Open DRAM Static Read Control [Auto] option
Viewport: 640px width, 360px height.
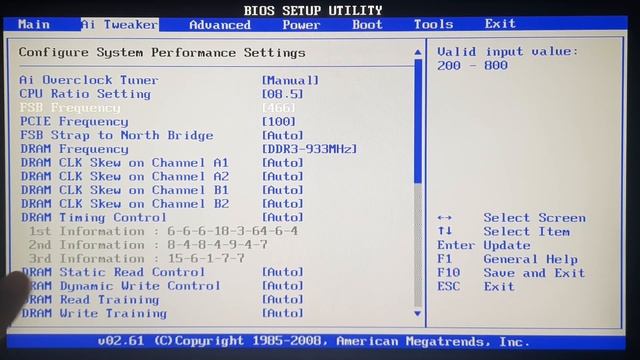pos(282,272)
